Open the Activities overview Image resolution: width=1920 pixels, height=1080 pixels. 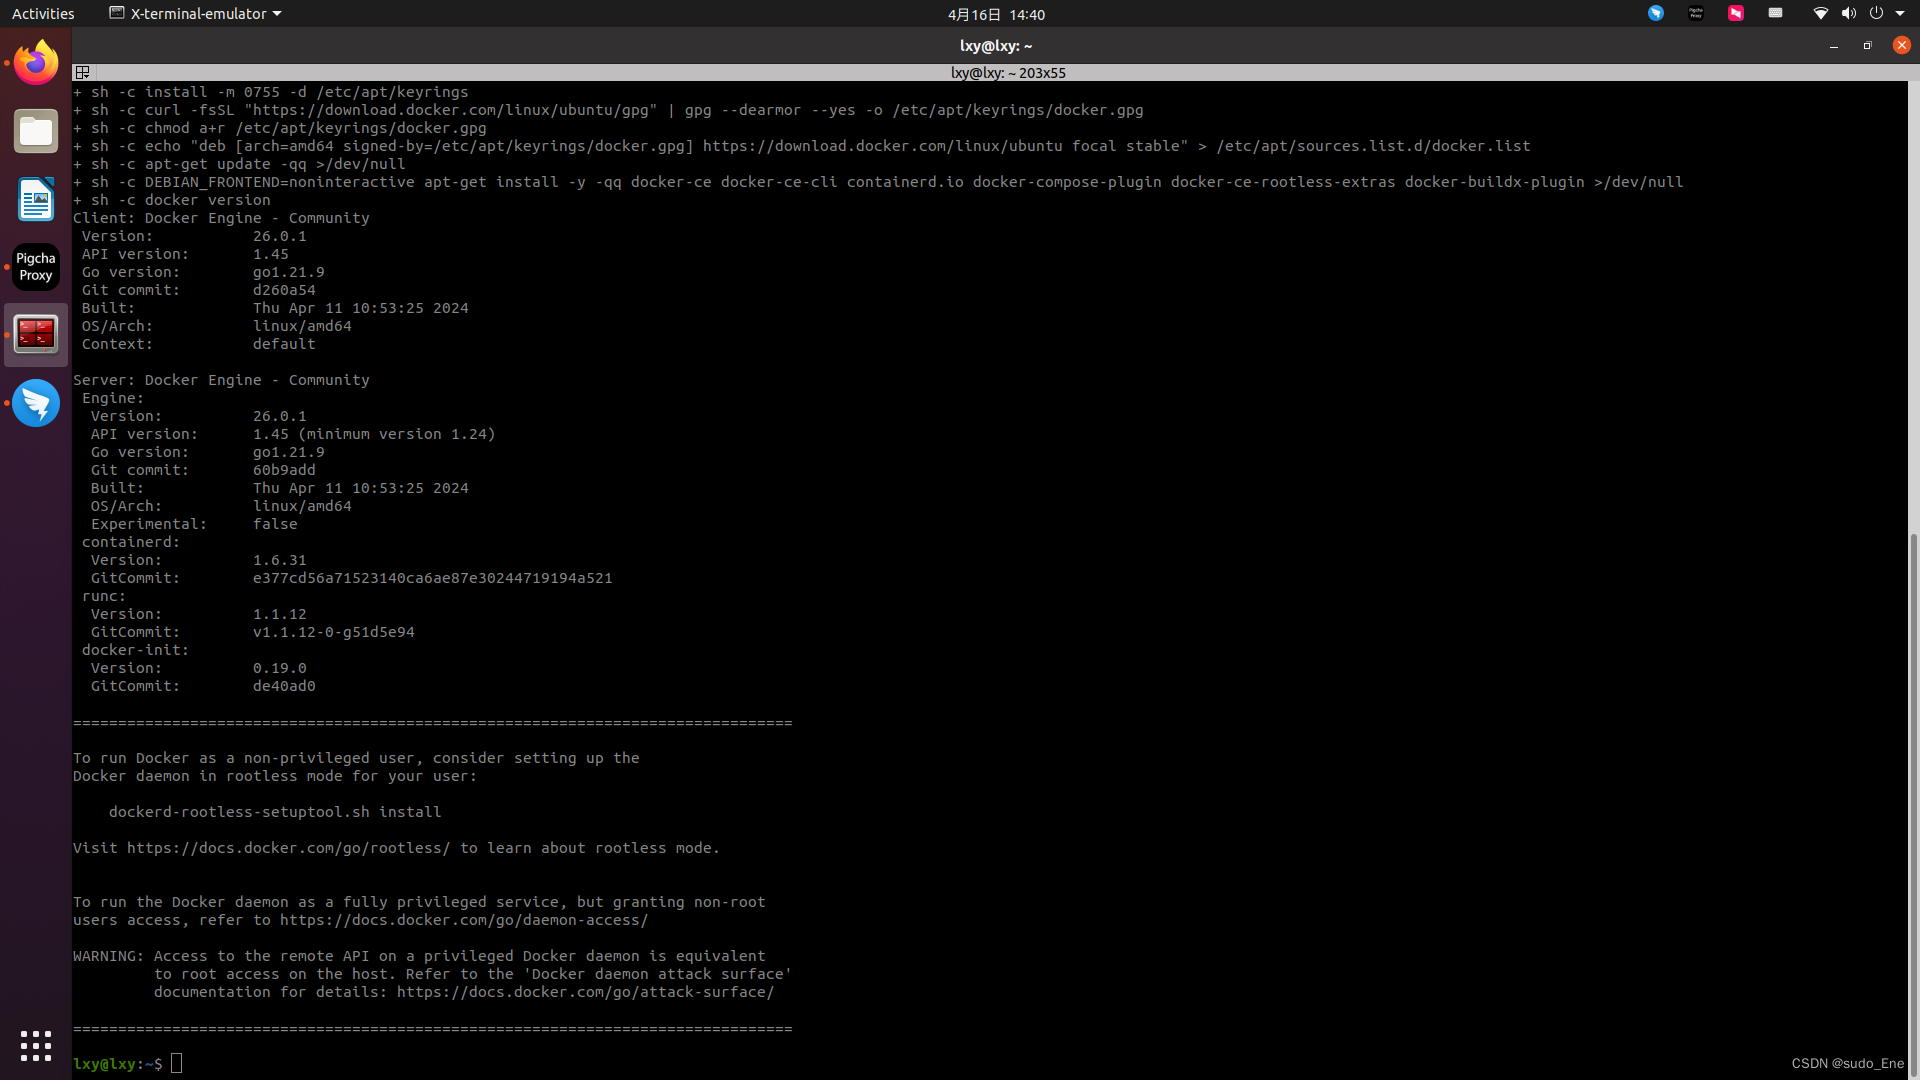click(x=43, y=14)
